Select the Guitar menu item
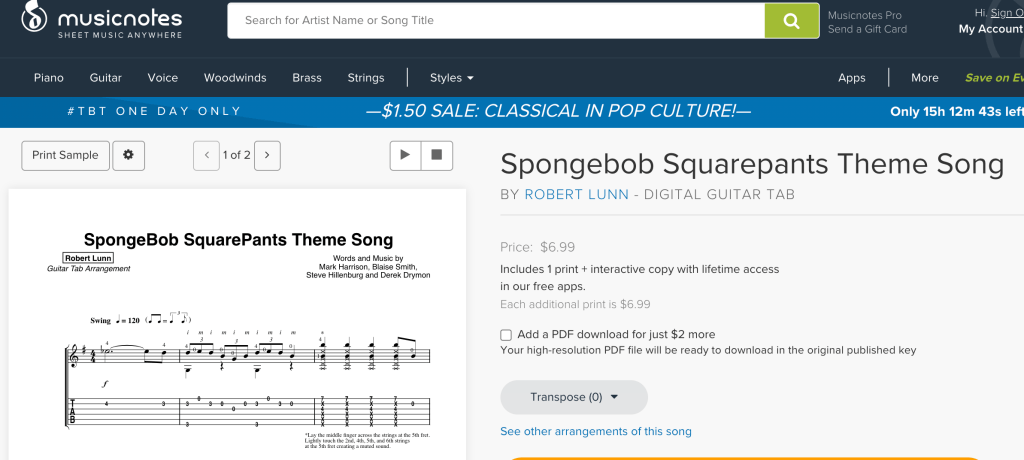The height and width of the screenshot is (460, 1024). [106, 78]
